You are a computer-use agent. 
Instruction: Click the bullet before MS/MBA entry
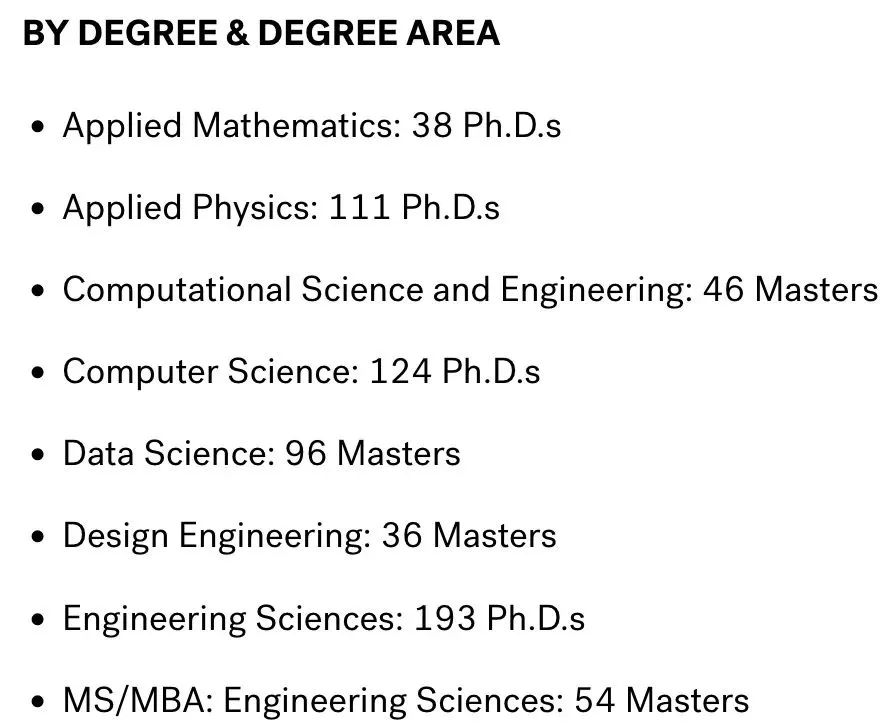[38, 702]
